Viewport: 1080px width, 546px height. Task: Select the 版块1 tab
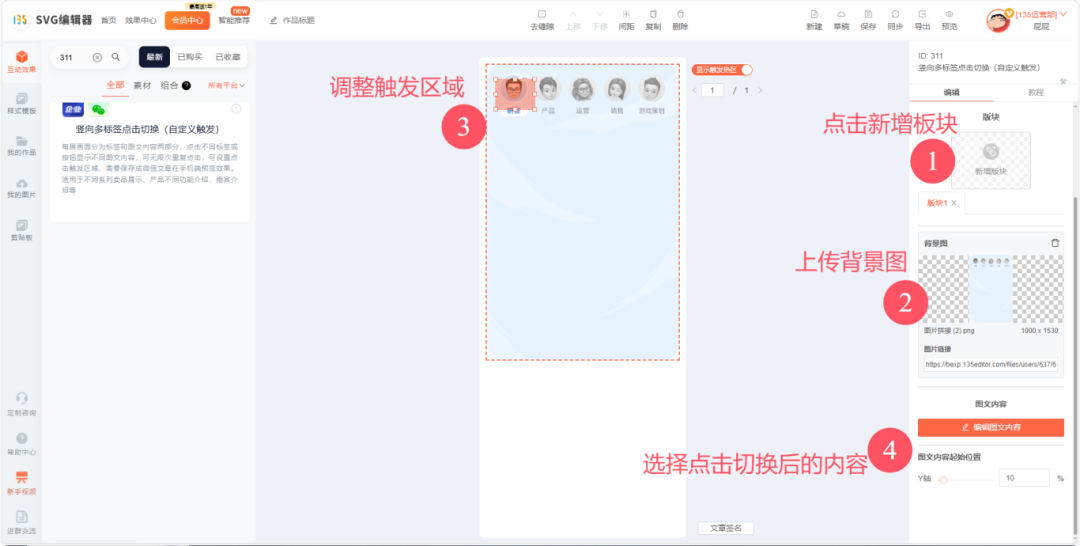click(937, 203)
